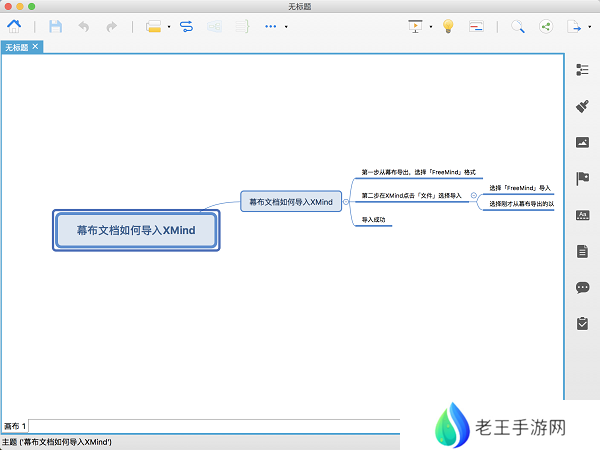Close the 无标题 tab
The height and width of the screenshot is (450, 600).
click(35, 47)
